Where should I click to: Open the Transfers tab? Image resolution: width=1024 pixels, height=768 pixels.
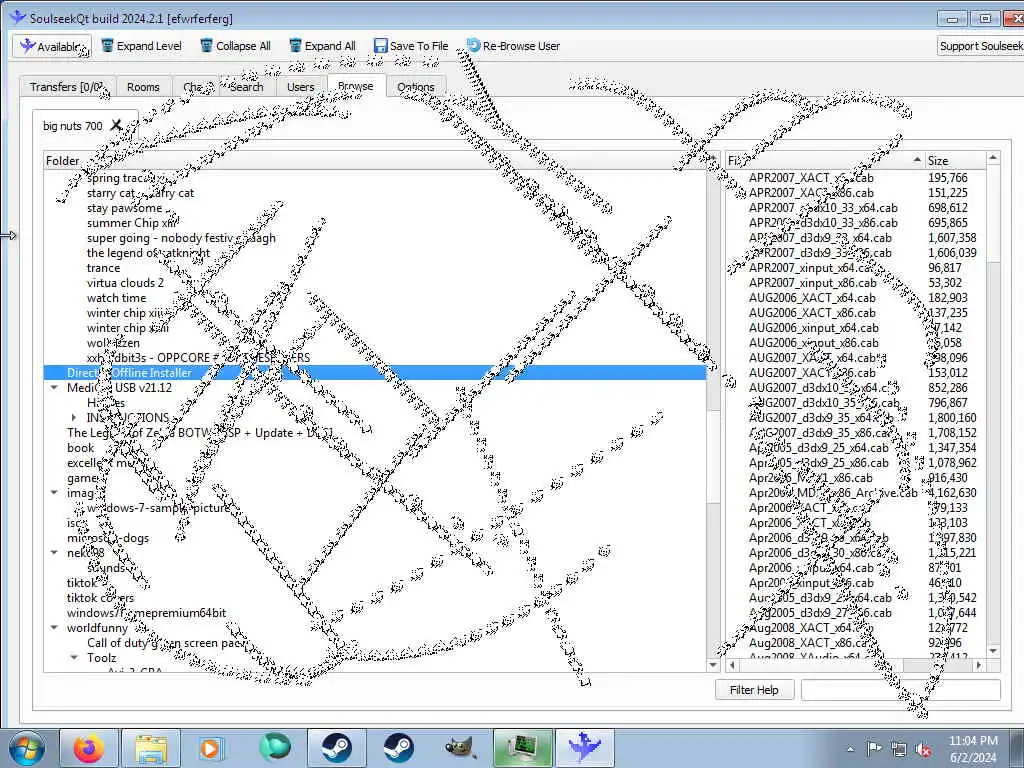tap(67, 87)
